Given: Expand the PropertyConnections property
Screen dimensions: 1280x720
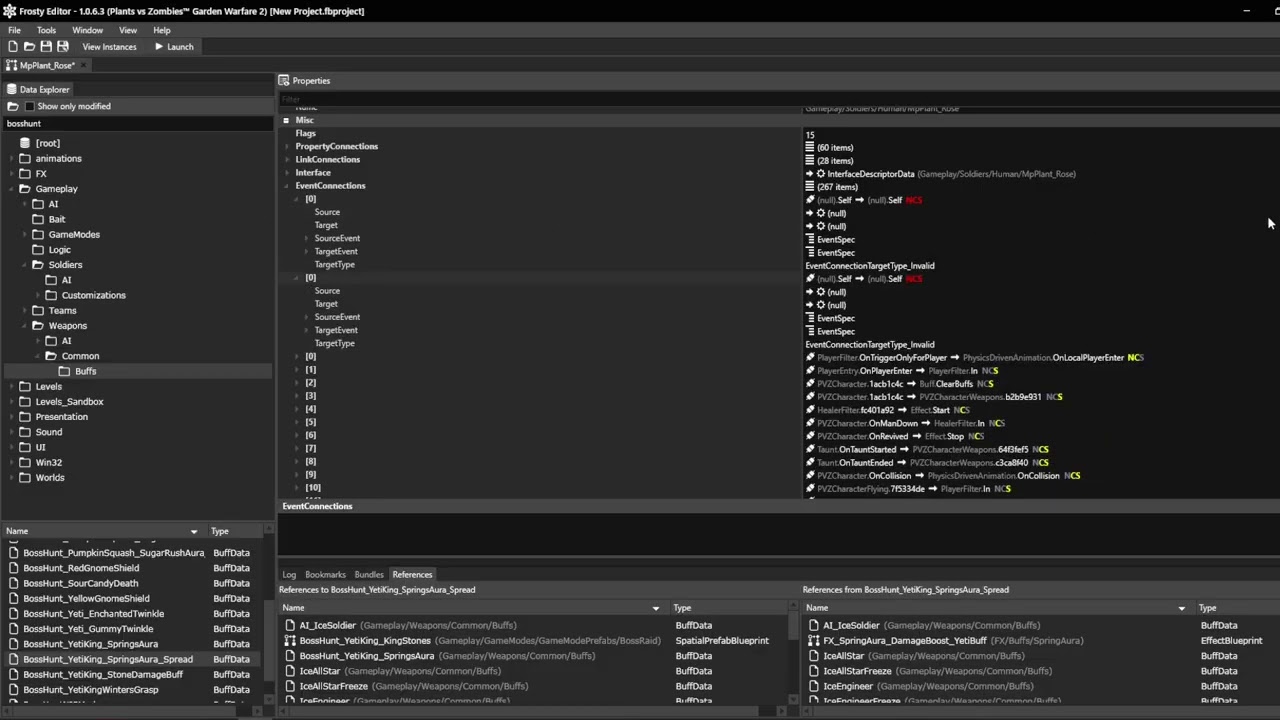Looking at the screenshot, I should click(x=287, y=147).
